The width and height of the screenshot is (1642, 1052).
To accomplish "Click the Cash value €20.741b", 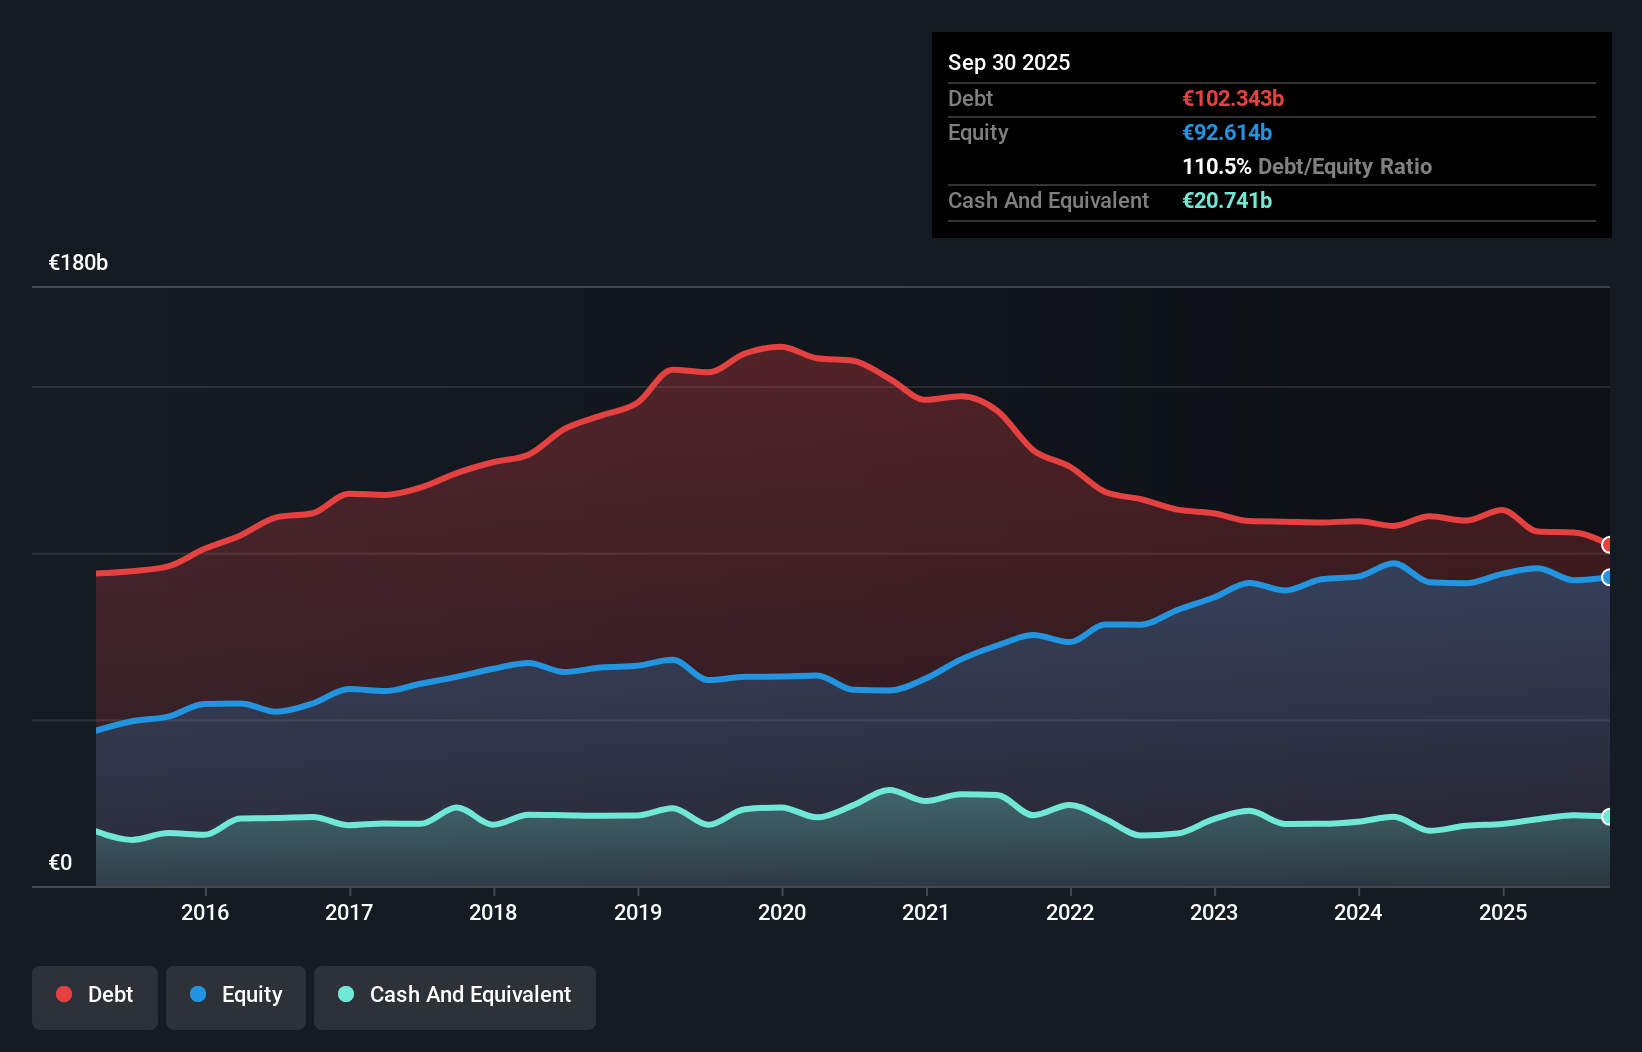I will pyautogui.click(x=1227, y=200).
